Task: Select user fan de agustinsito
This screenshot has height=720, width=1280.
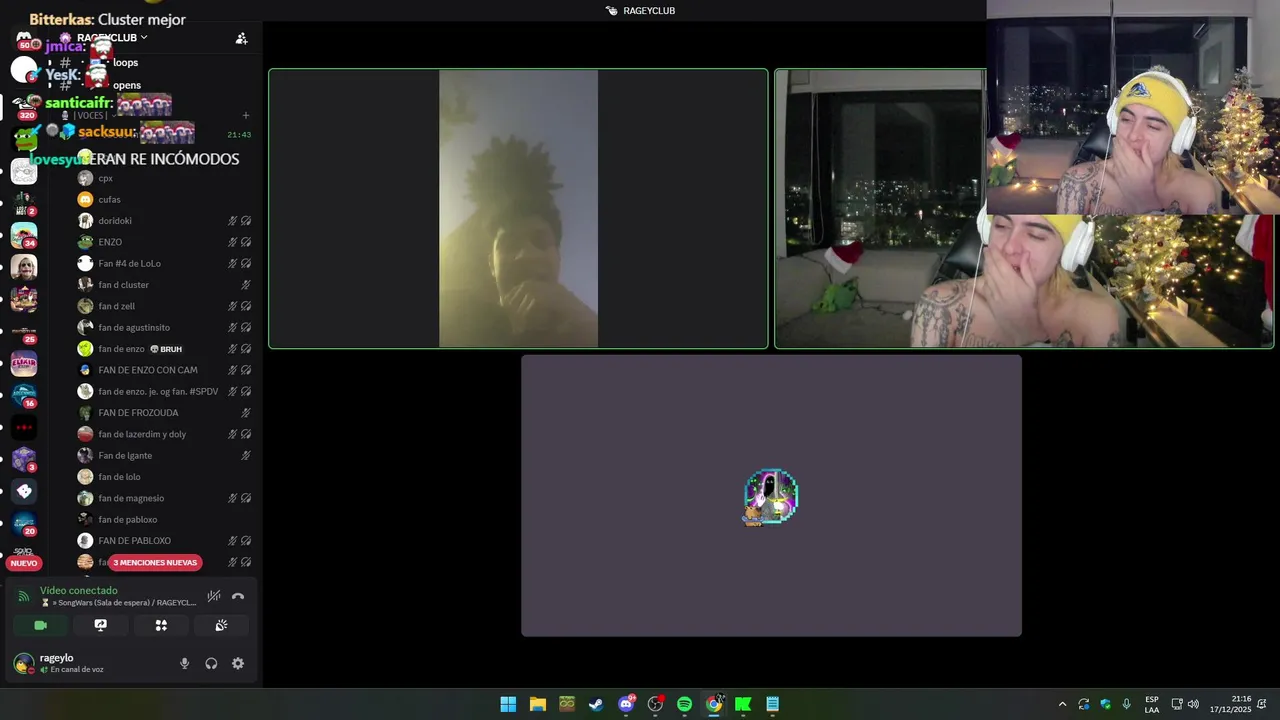Action: [x=164, y=327]
